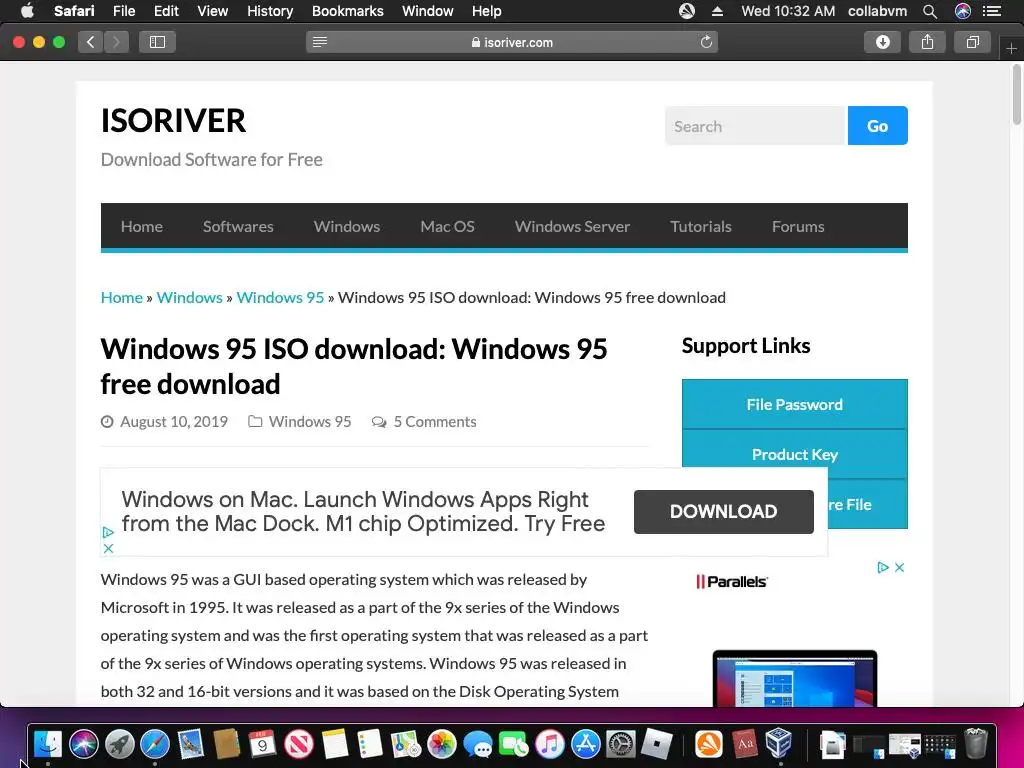Show all tabs overview in Safari
This screenshot has width=1024, height=768.
(x=972, y=42)
